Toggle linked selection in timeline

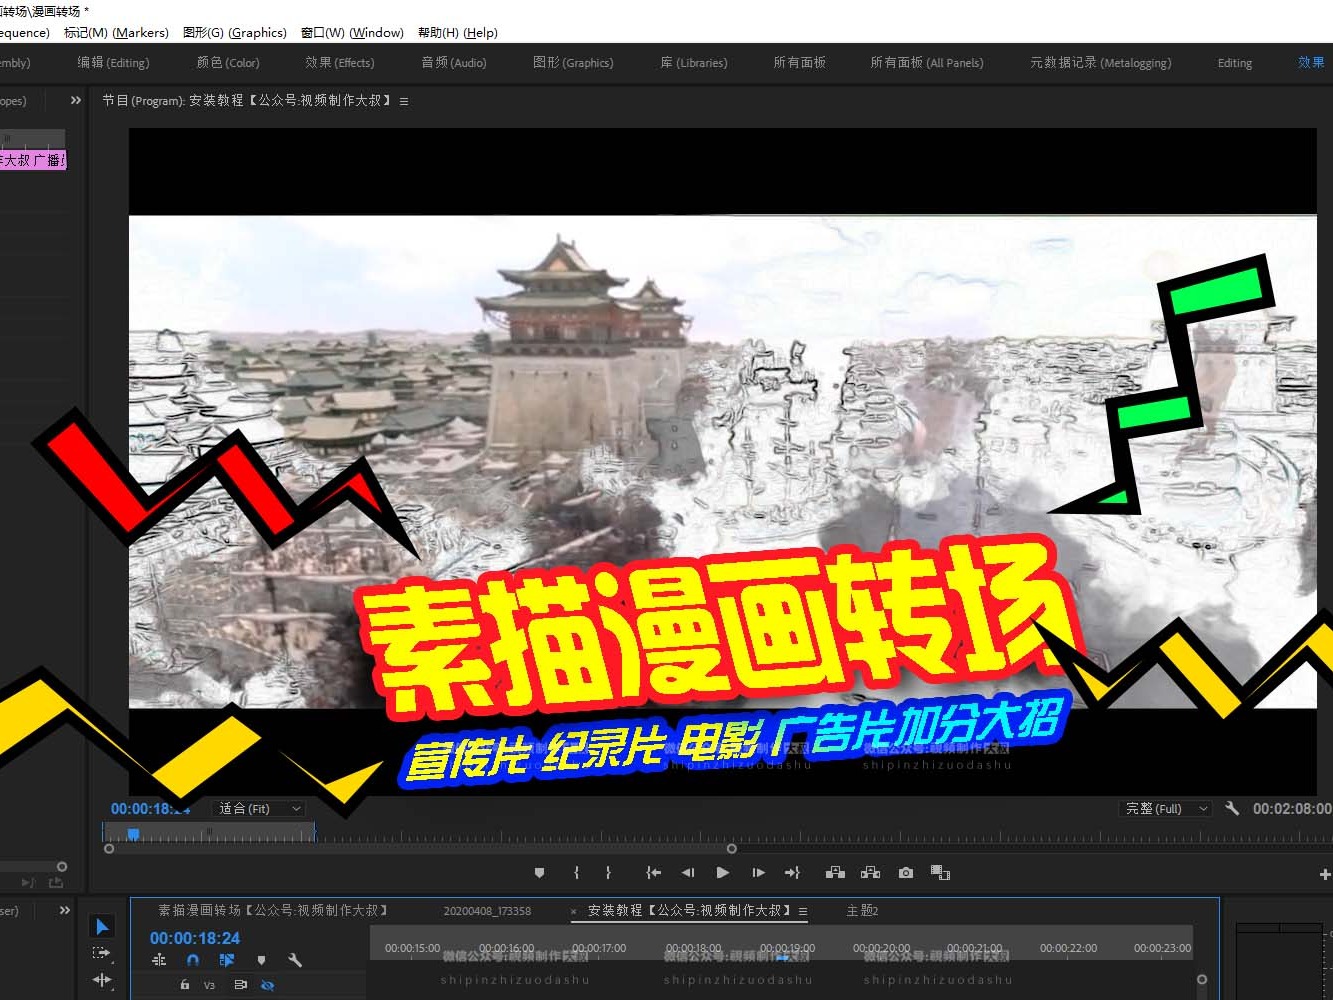(227, 960)
